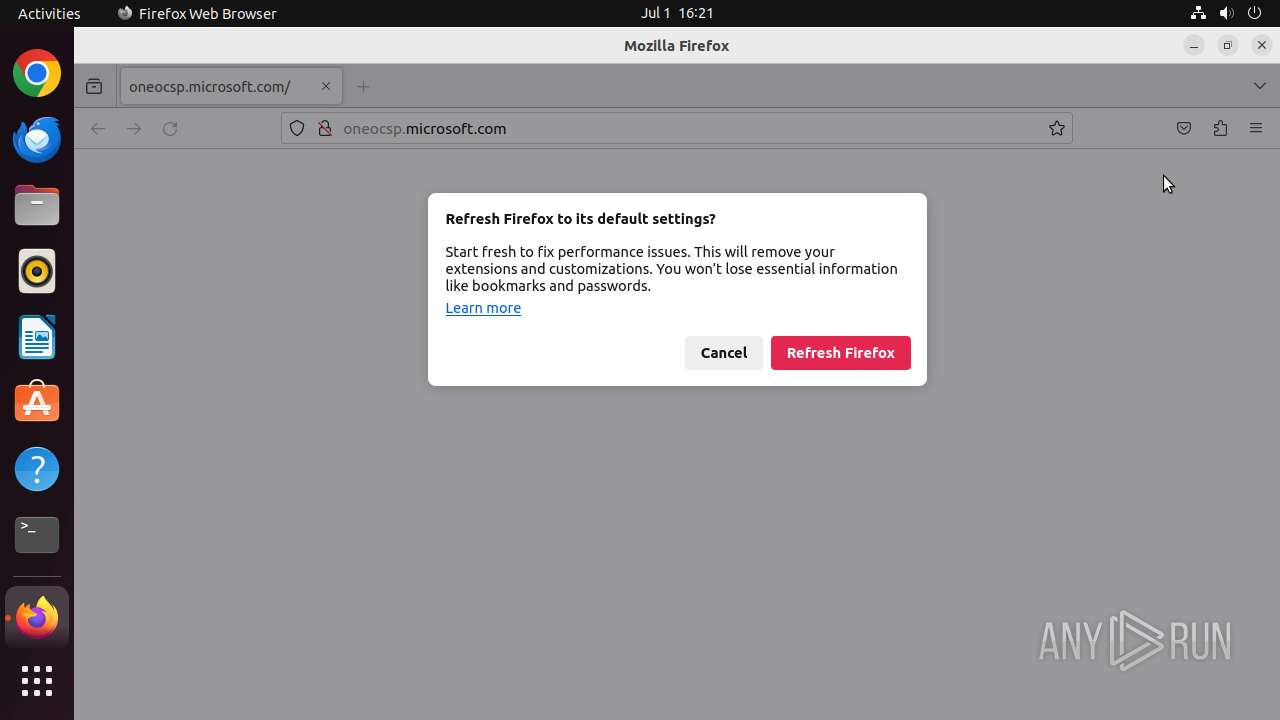Image resolution: width=1280 pixels, height=720 pixels.
Task: Focus the oneocsp.microsoft.com address bar
Action: 676,128
